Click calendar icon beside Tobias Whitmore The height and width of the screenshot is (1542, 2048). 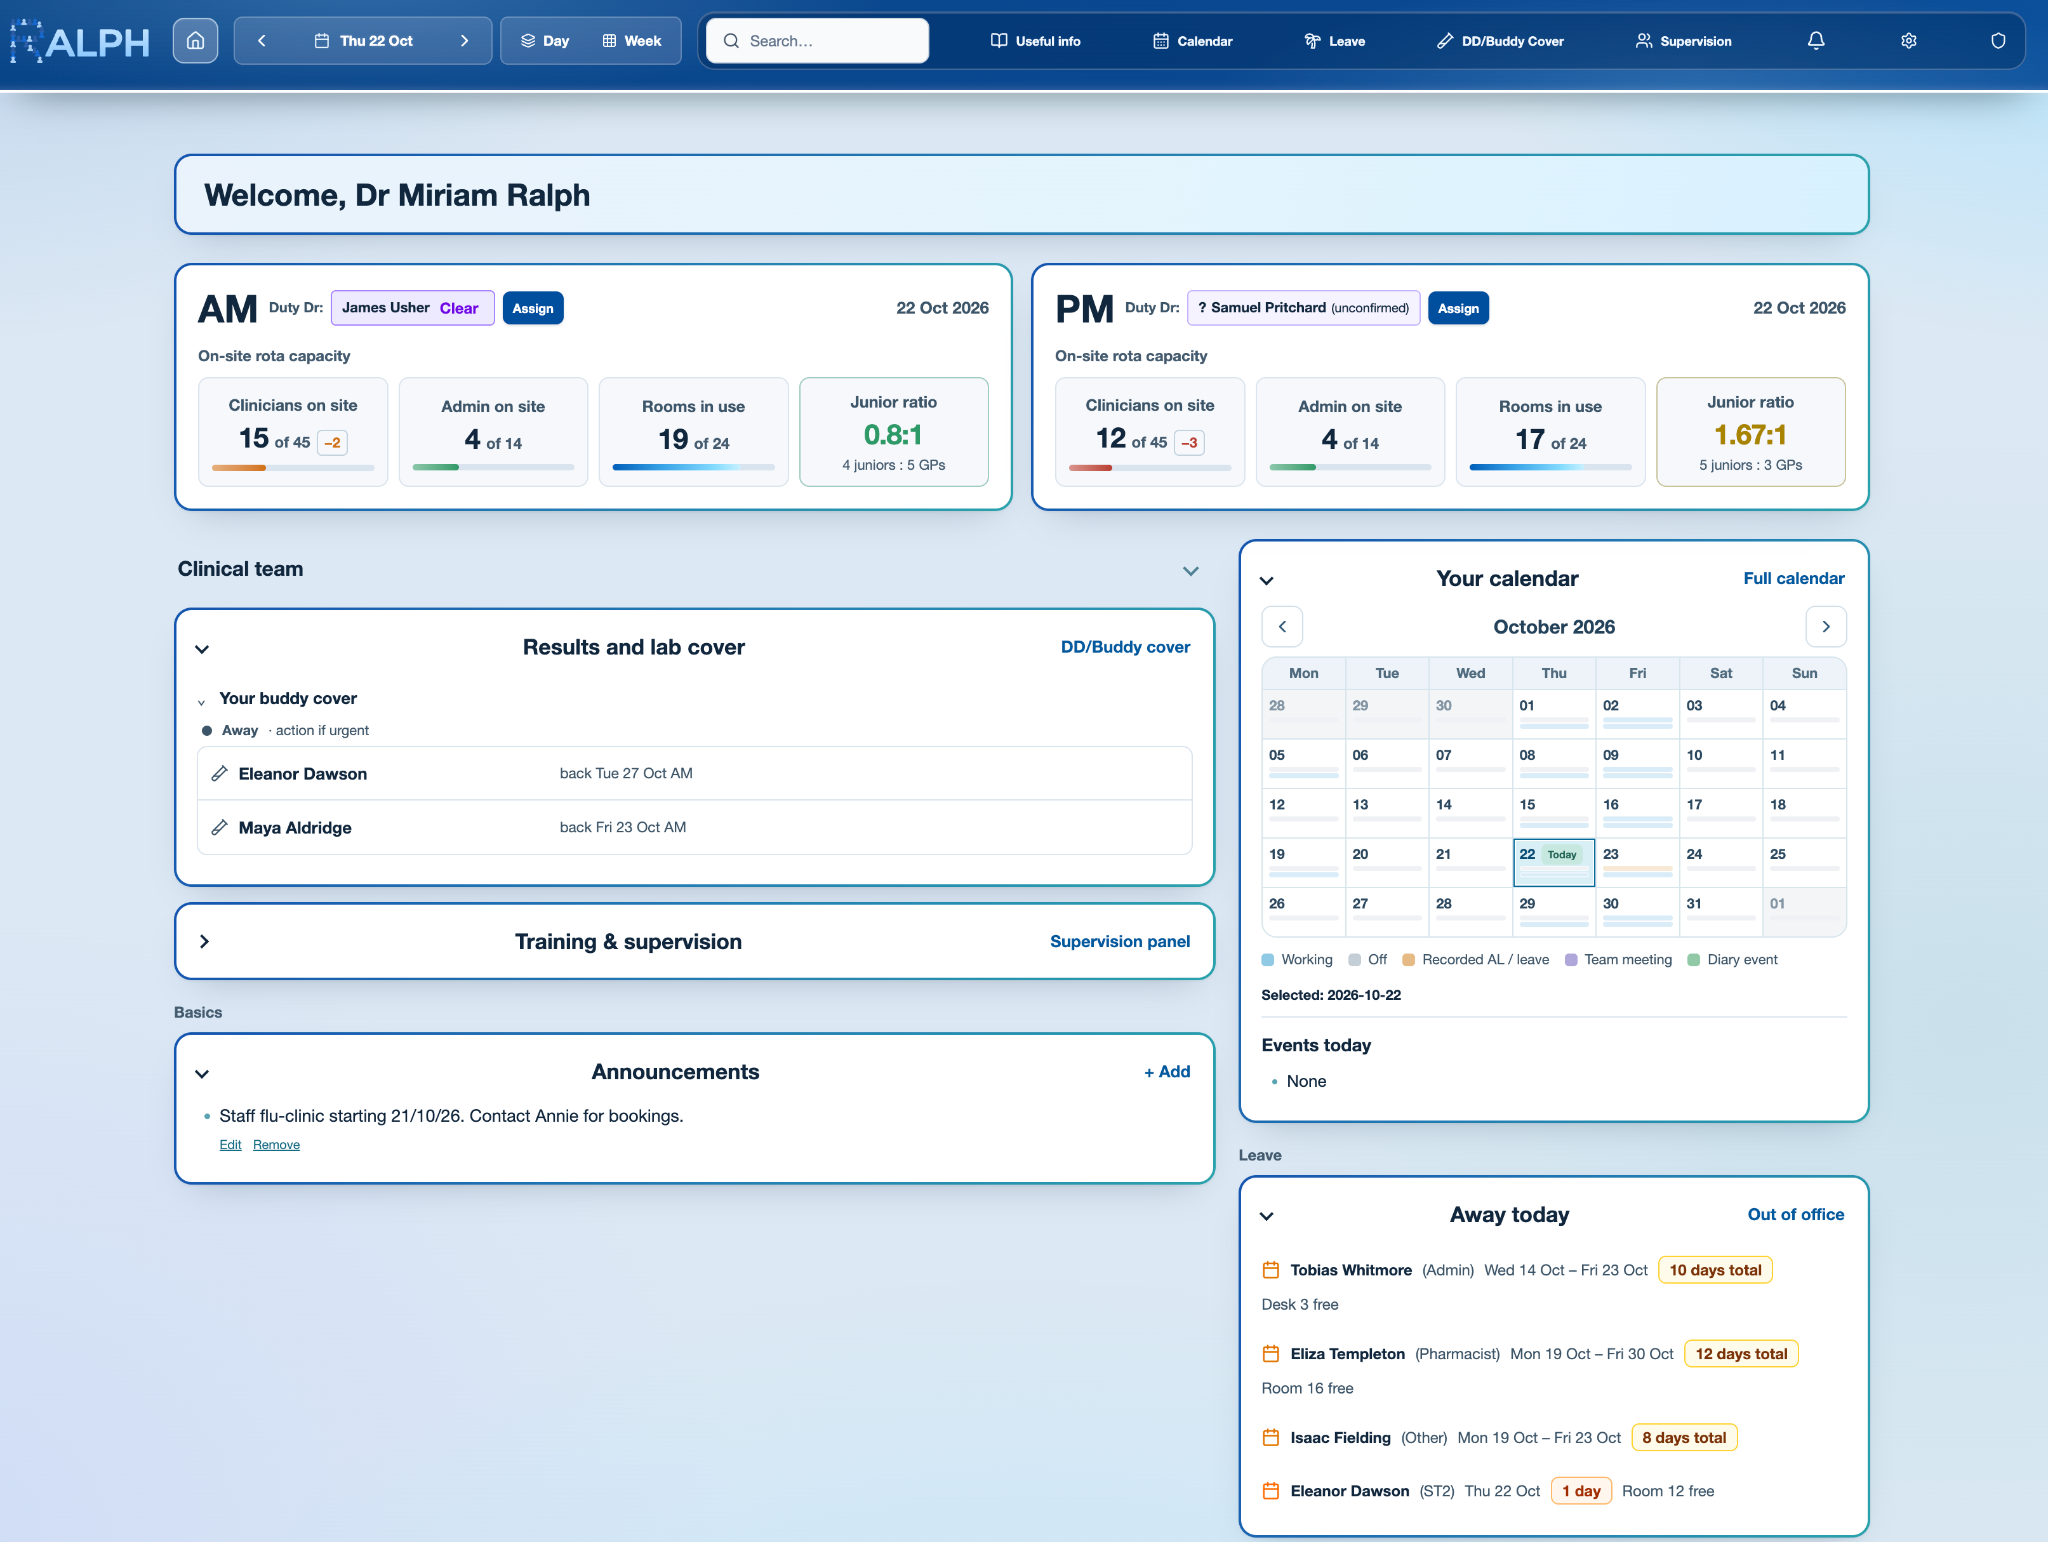click(x=1271, y=1270)
